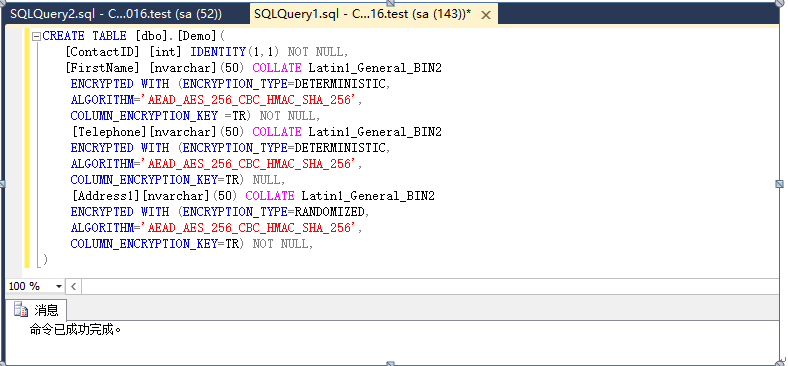
Task: Click the CREATE TABLE keyword
Action: click(x=84, y=36)
